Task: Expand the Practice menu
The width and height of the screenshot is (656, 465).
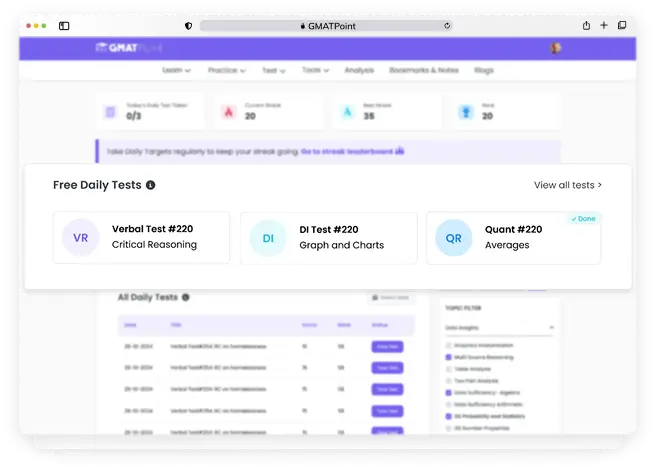Action: pos(226,70)
